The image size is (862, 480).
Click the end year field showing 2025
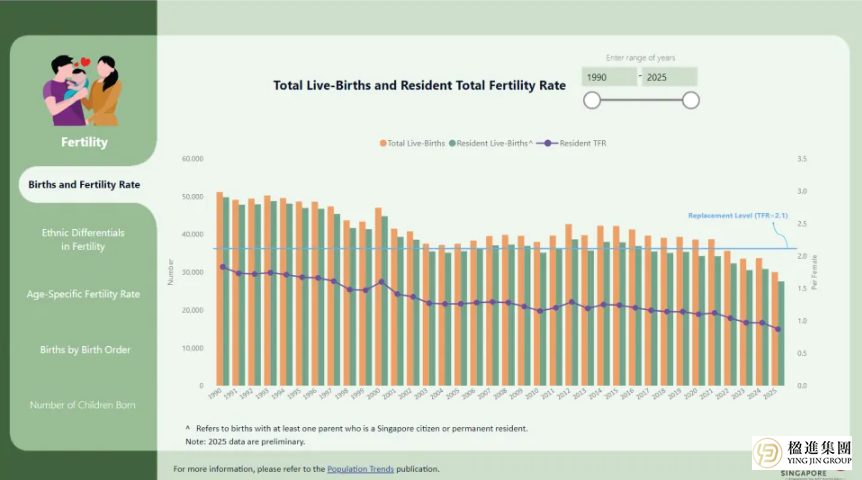(668, 77)
